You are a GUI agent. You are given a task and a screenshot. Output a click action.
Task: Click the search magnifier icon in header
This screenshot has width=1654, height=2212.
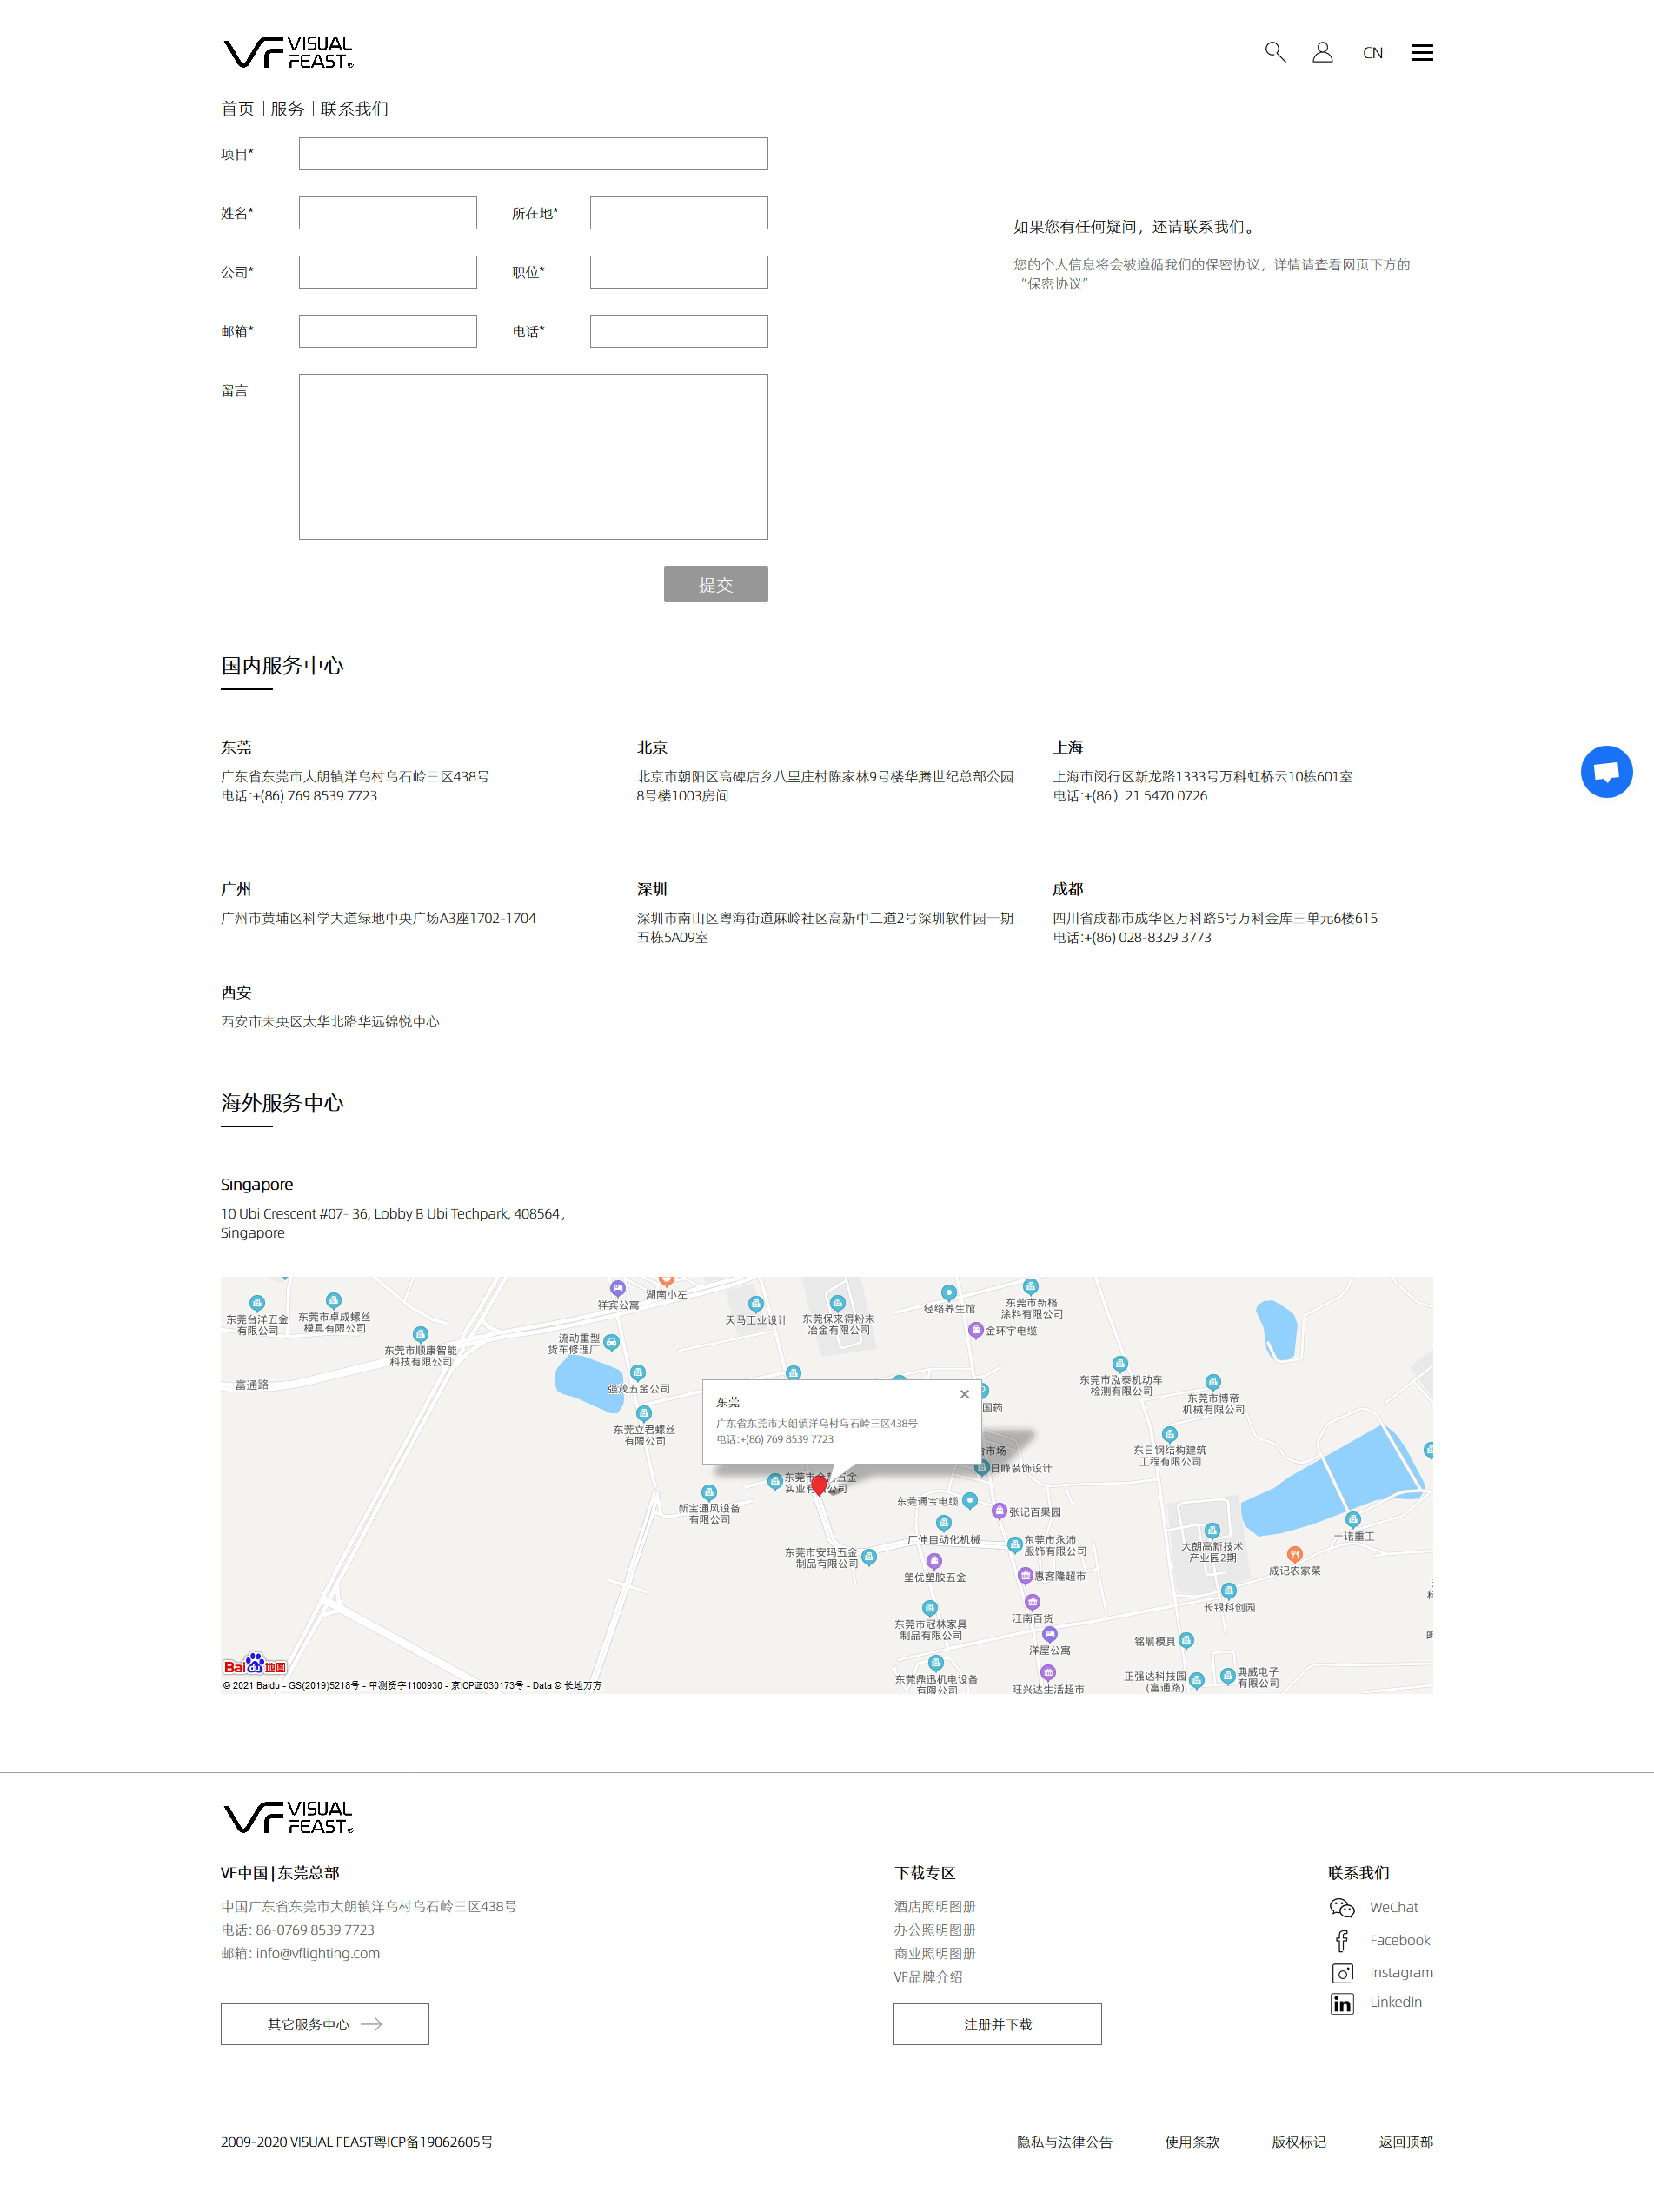pos(1274,52)
